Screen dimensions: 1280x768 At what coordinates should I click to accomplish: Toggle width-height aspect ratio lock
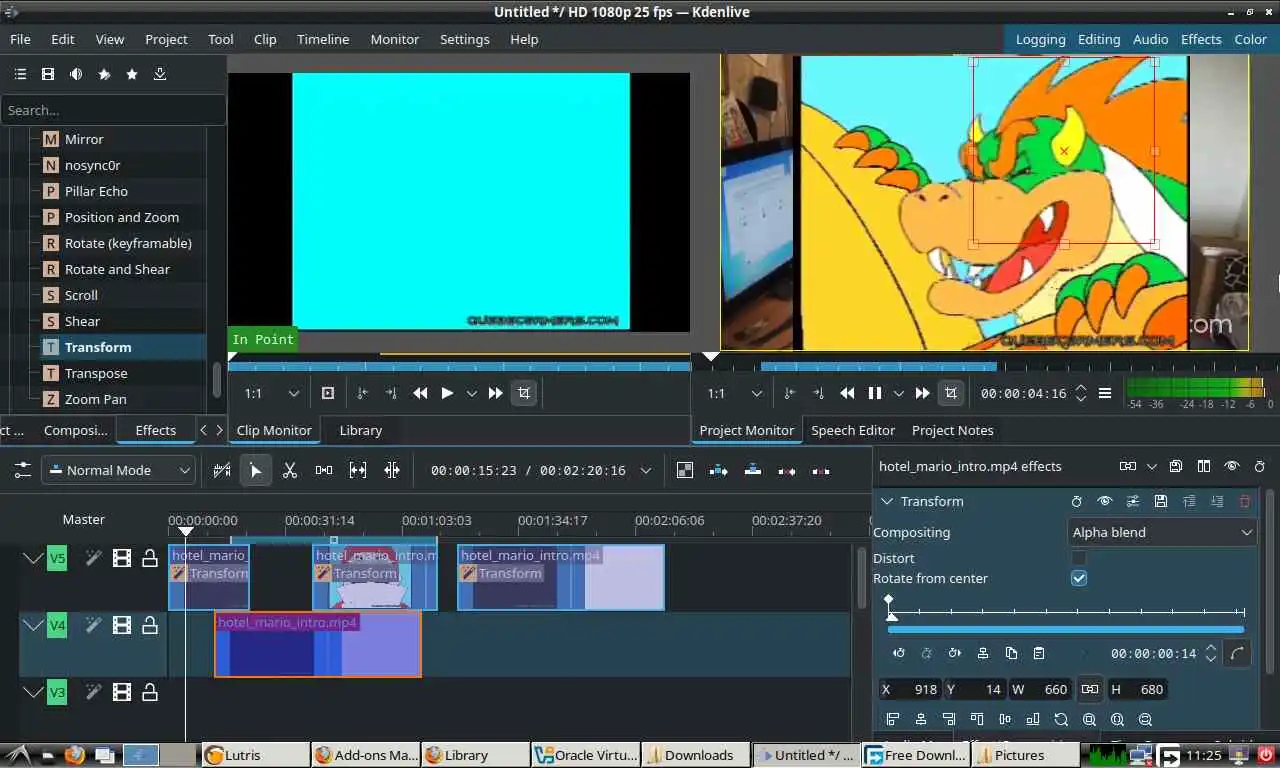tap(1090, 689)
